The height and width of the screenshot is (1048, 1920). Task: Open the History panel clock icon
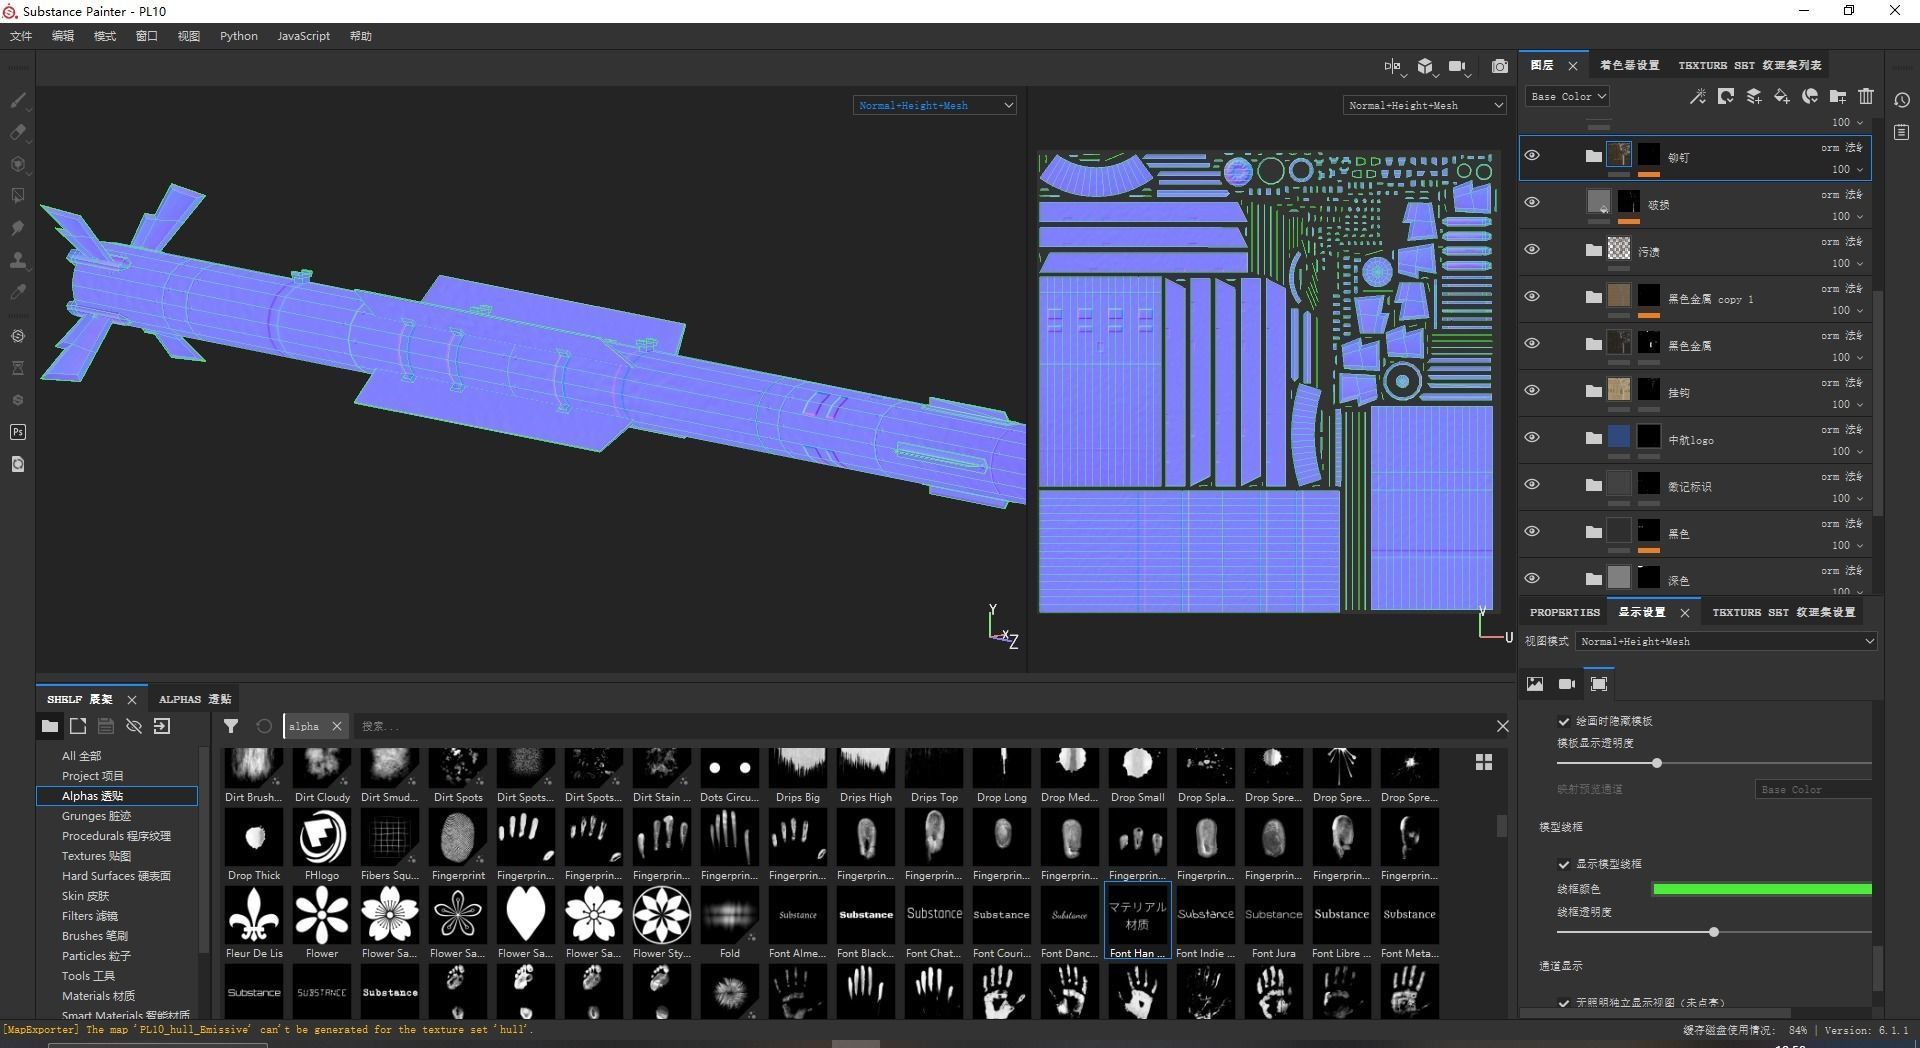(x=1901, y=100)
